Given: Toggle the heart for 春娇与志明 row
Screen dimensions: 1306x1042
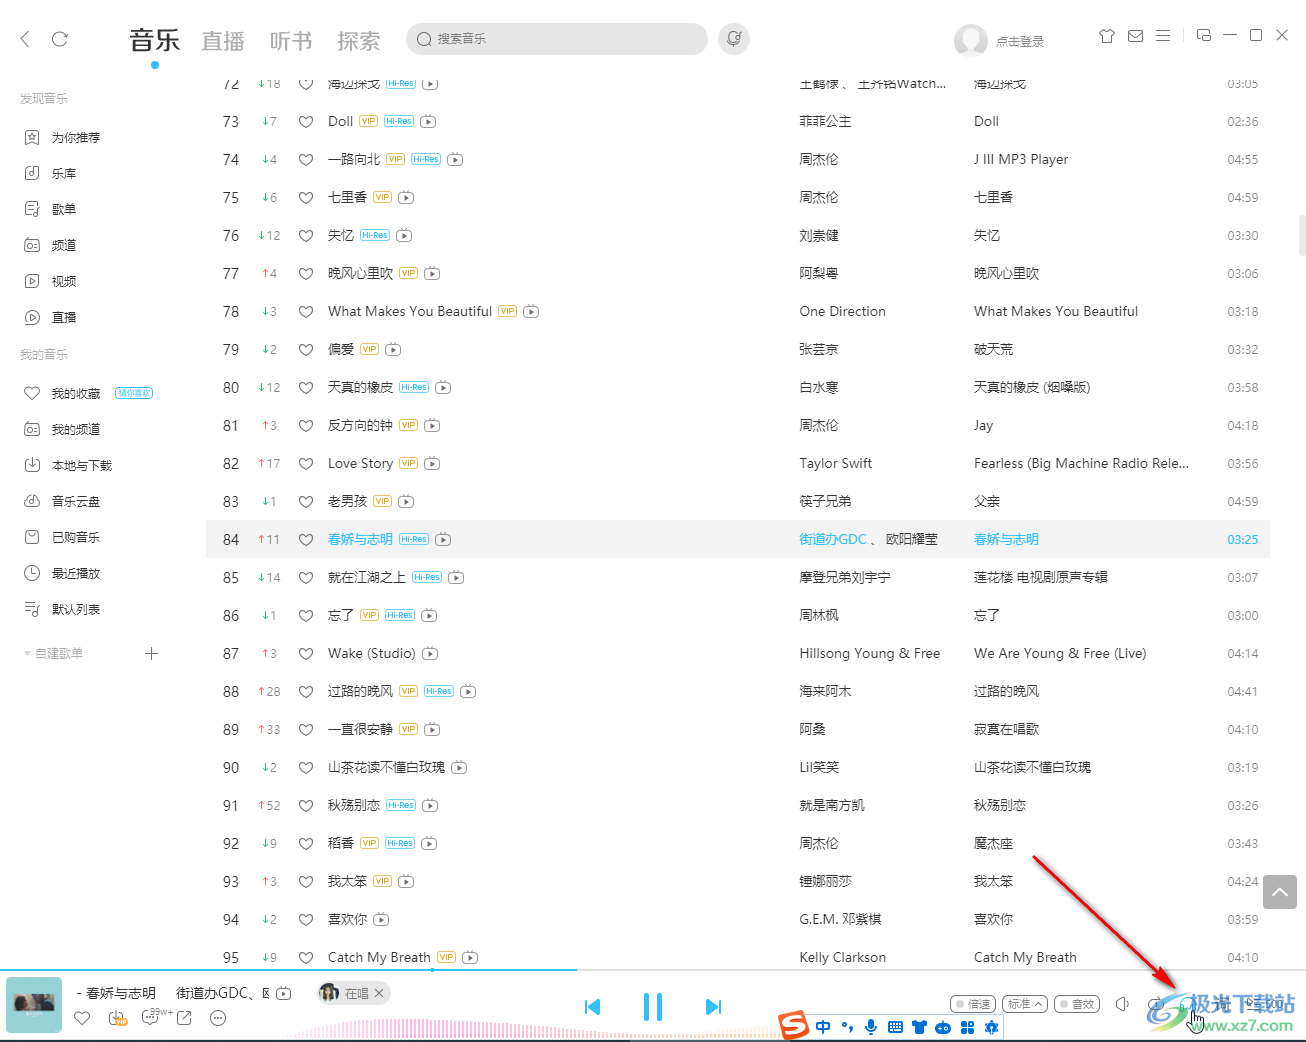Looking at the screenshot, I should tap(306, 540).
